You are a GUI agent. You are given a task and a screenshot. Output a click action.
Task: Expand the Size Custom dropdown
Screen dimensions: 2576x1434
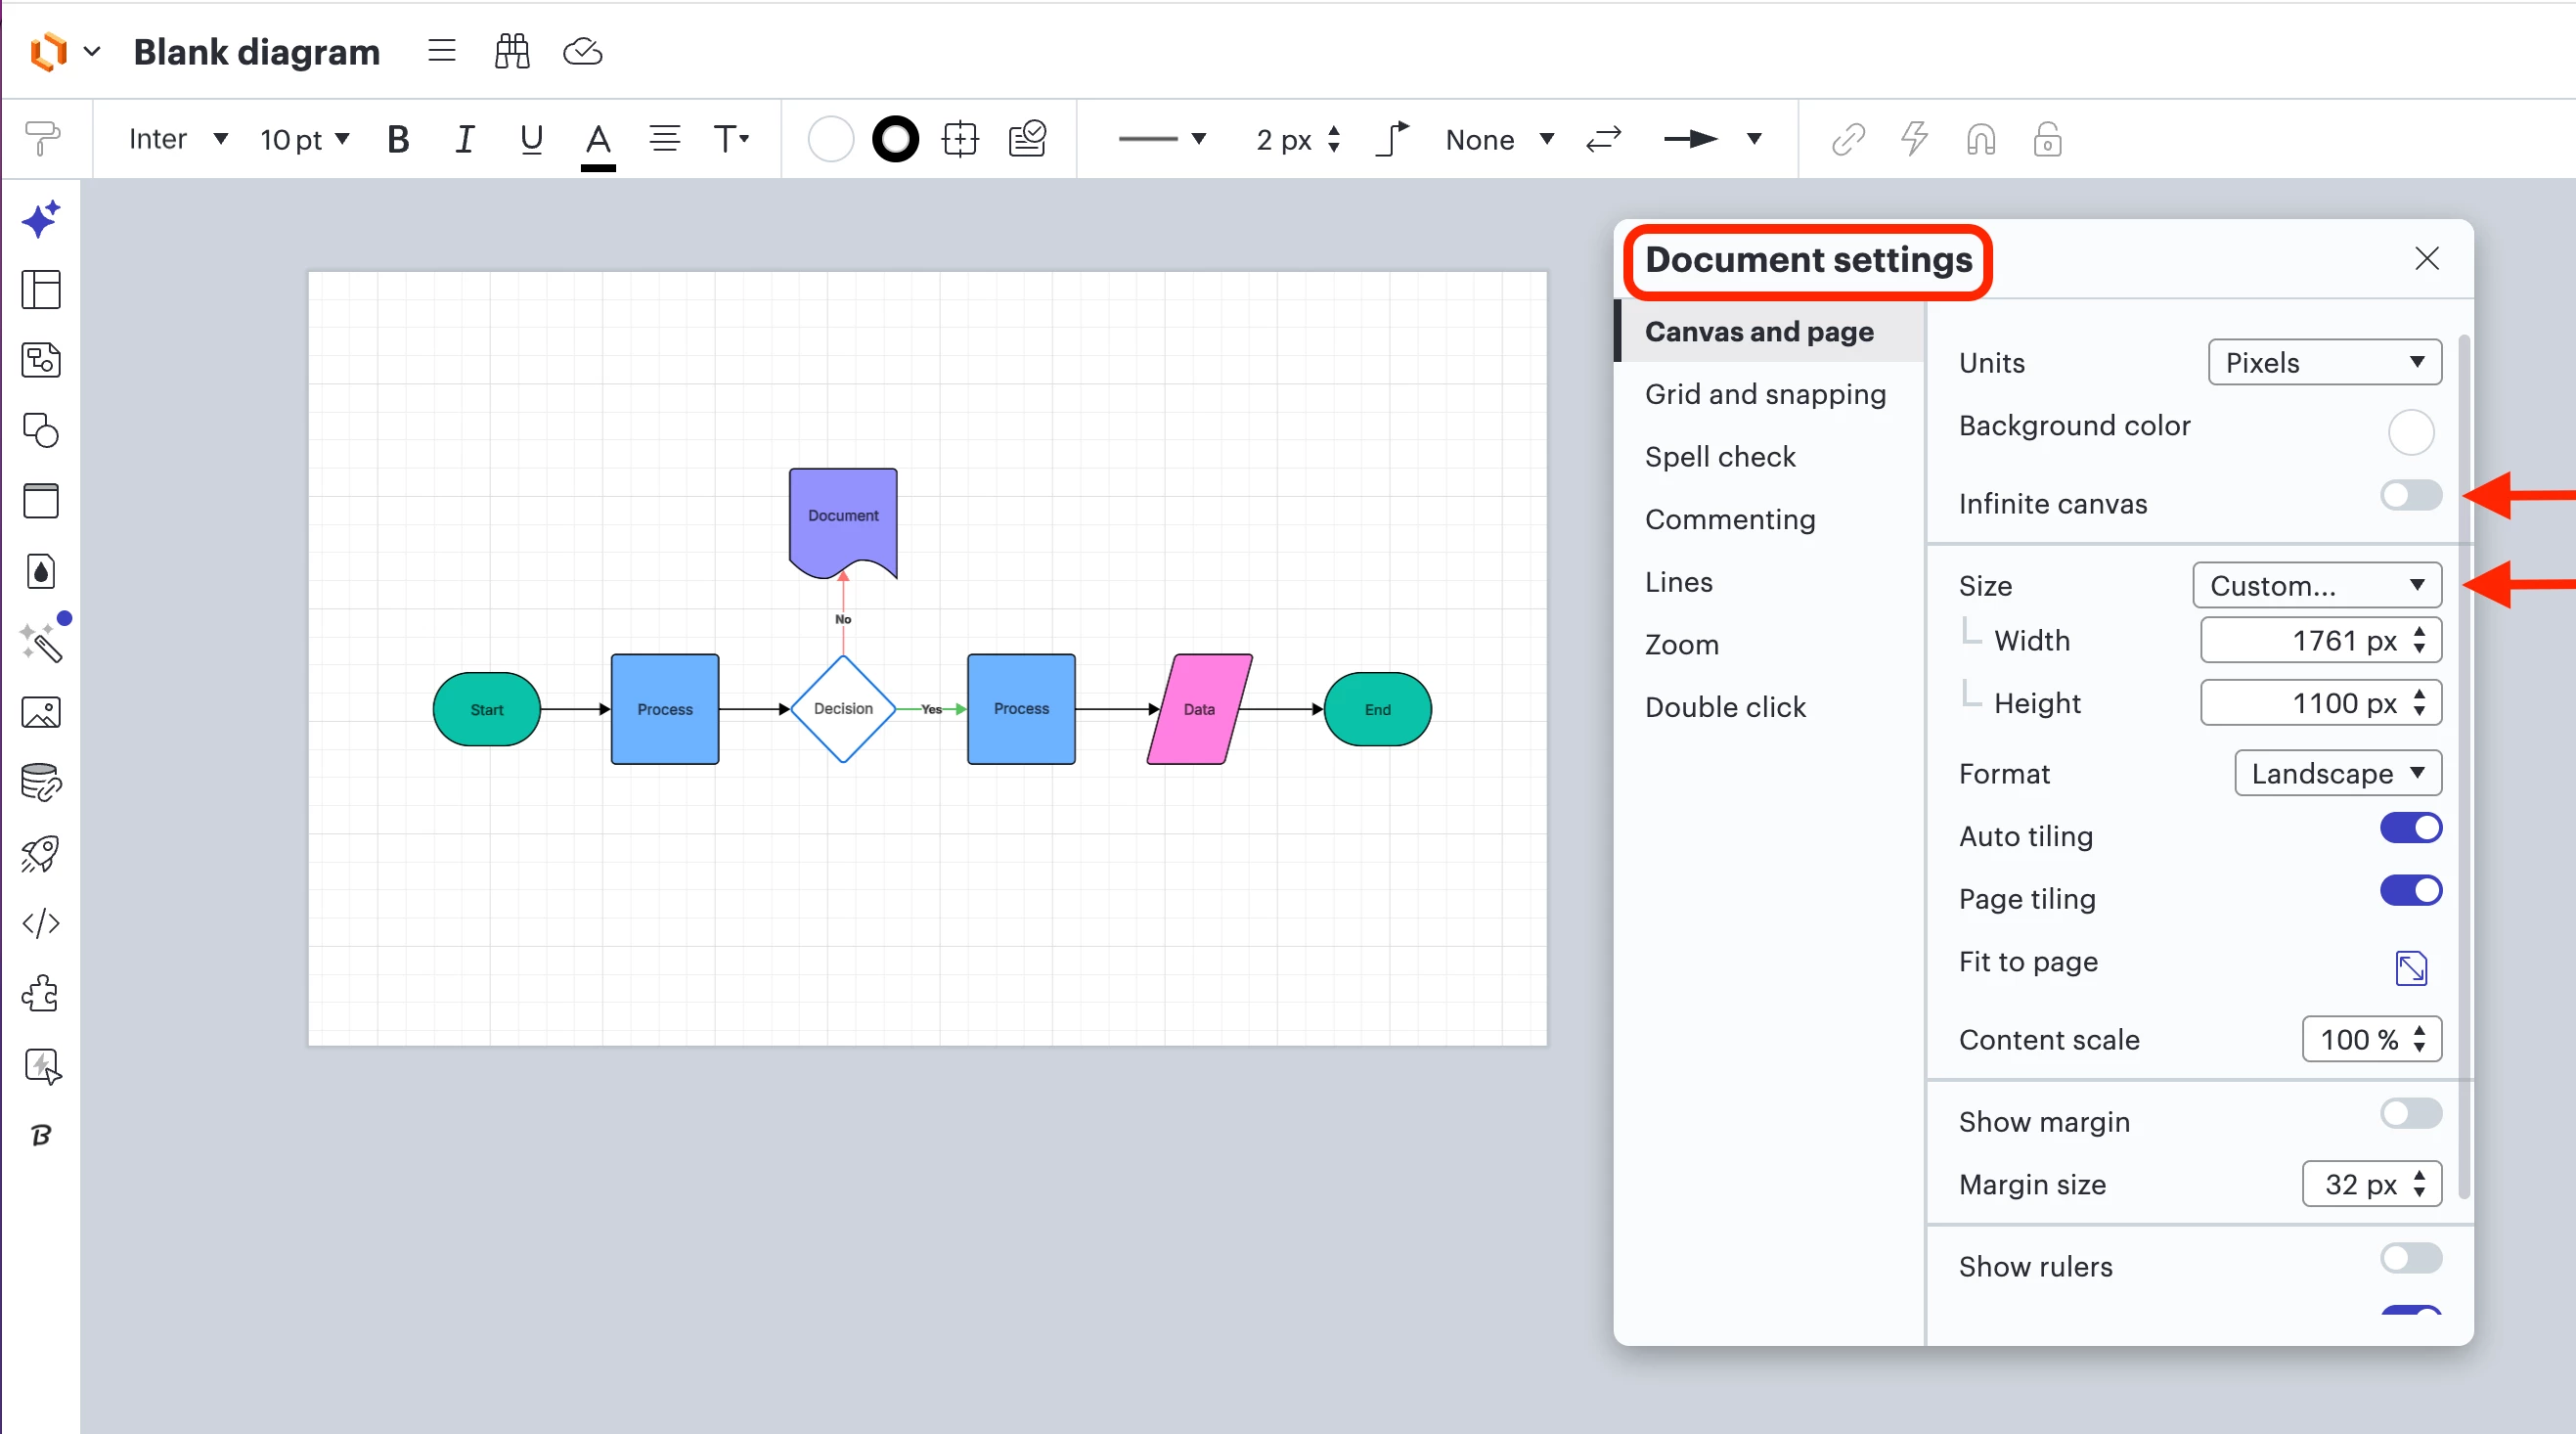(x=2316, y=585)
